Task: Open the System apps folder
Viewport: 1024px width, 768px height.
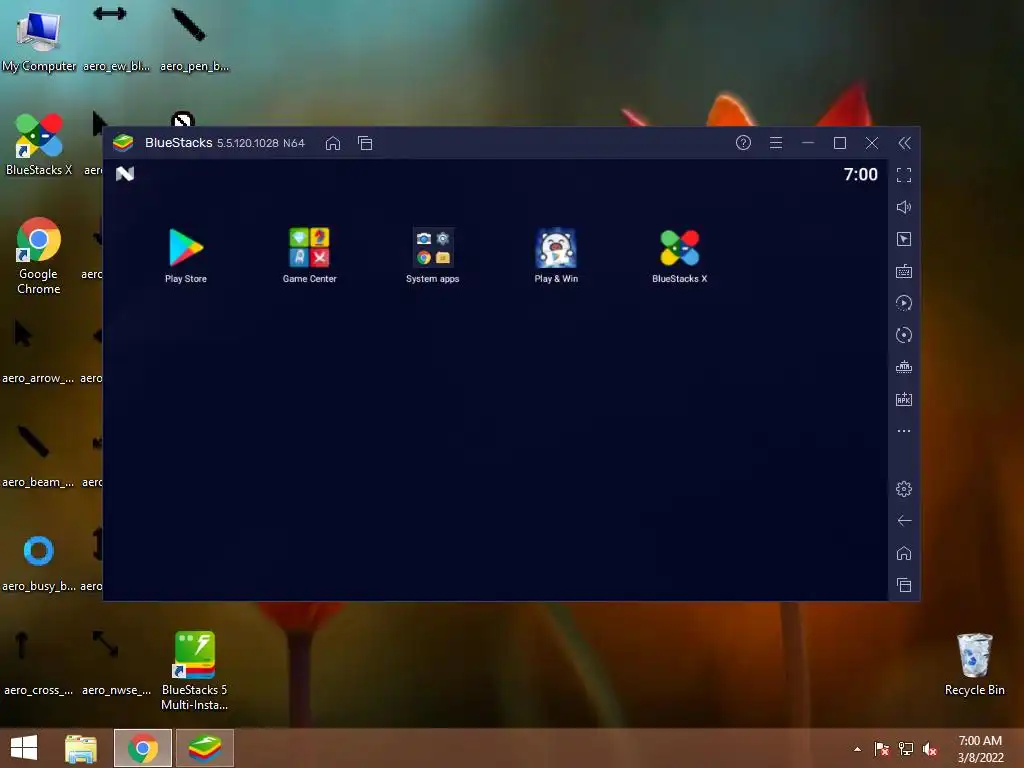Action: pyautogui.click(x=432, y=255)
